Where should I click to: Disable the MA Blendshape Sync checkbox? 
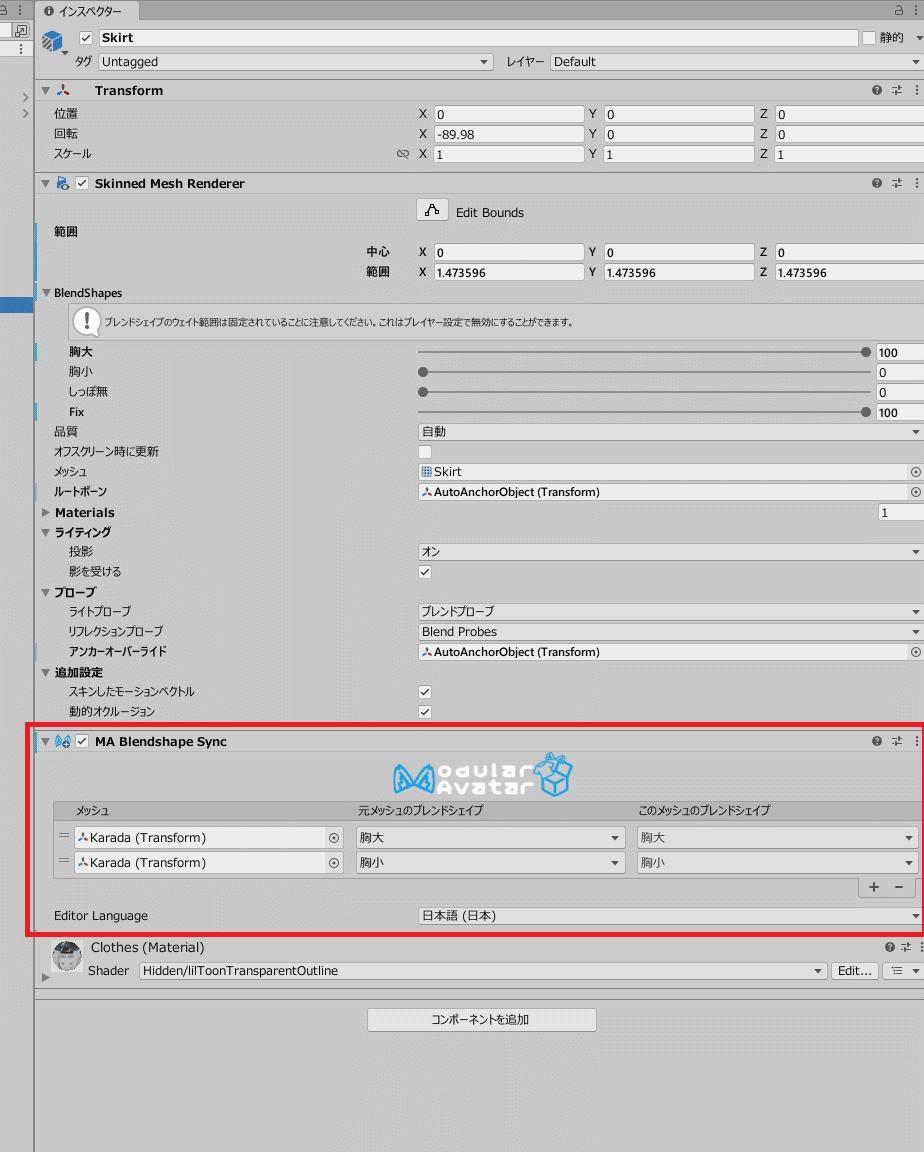[x=82, y=741]
